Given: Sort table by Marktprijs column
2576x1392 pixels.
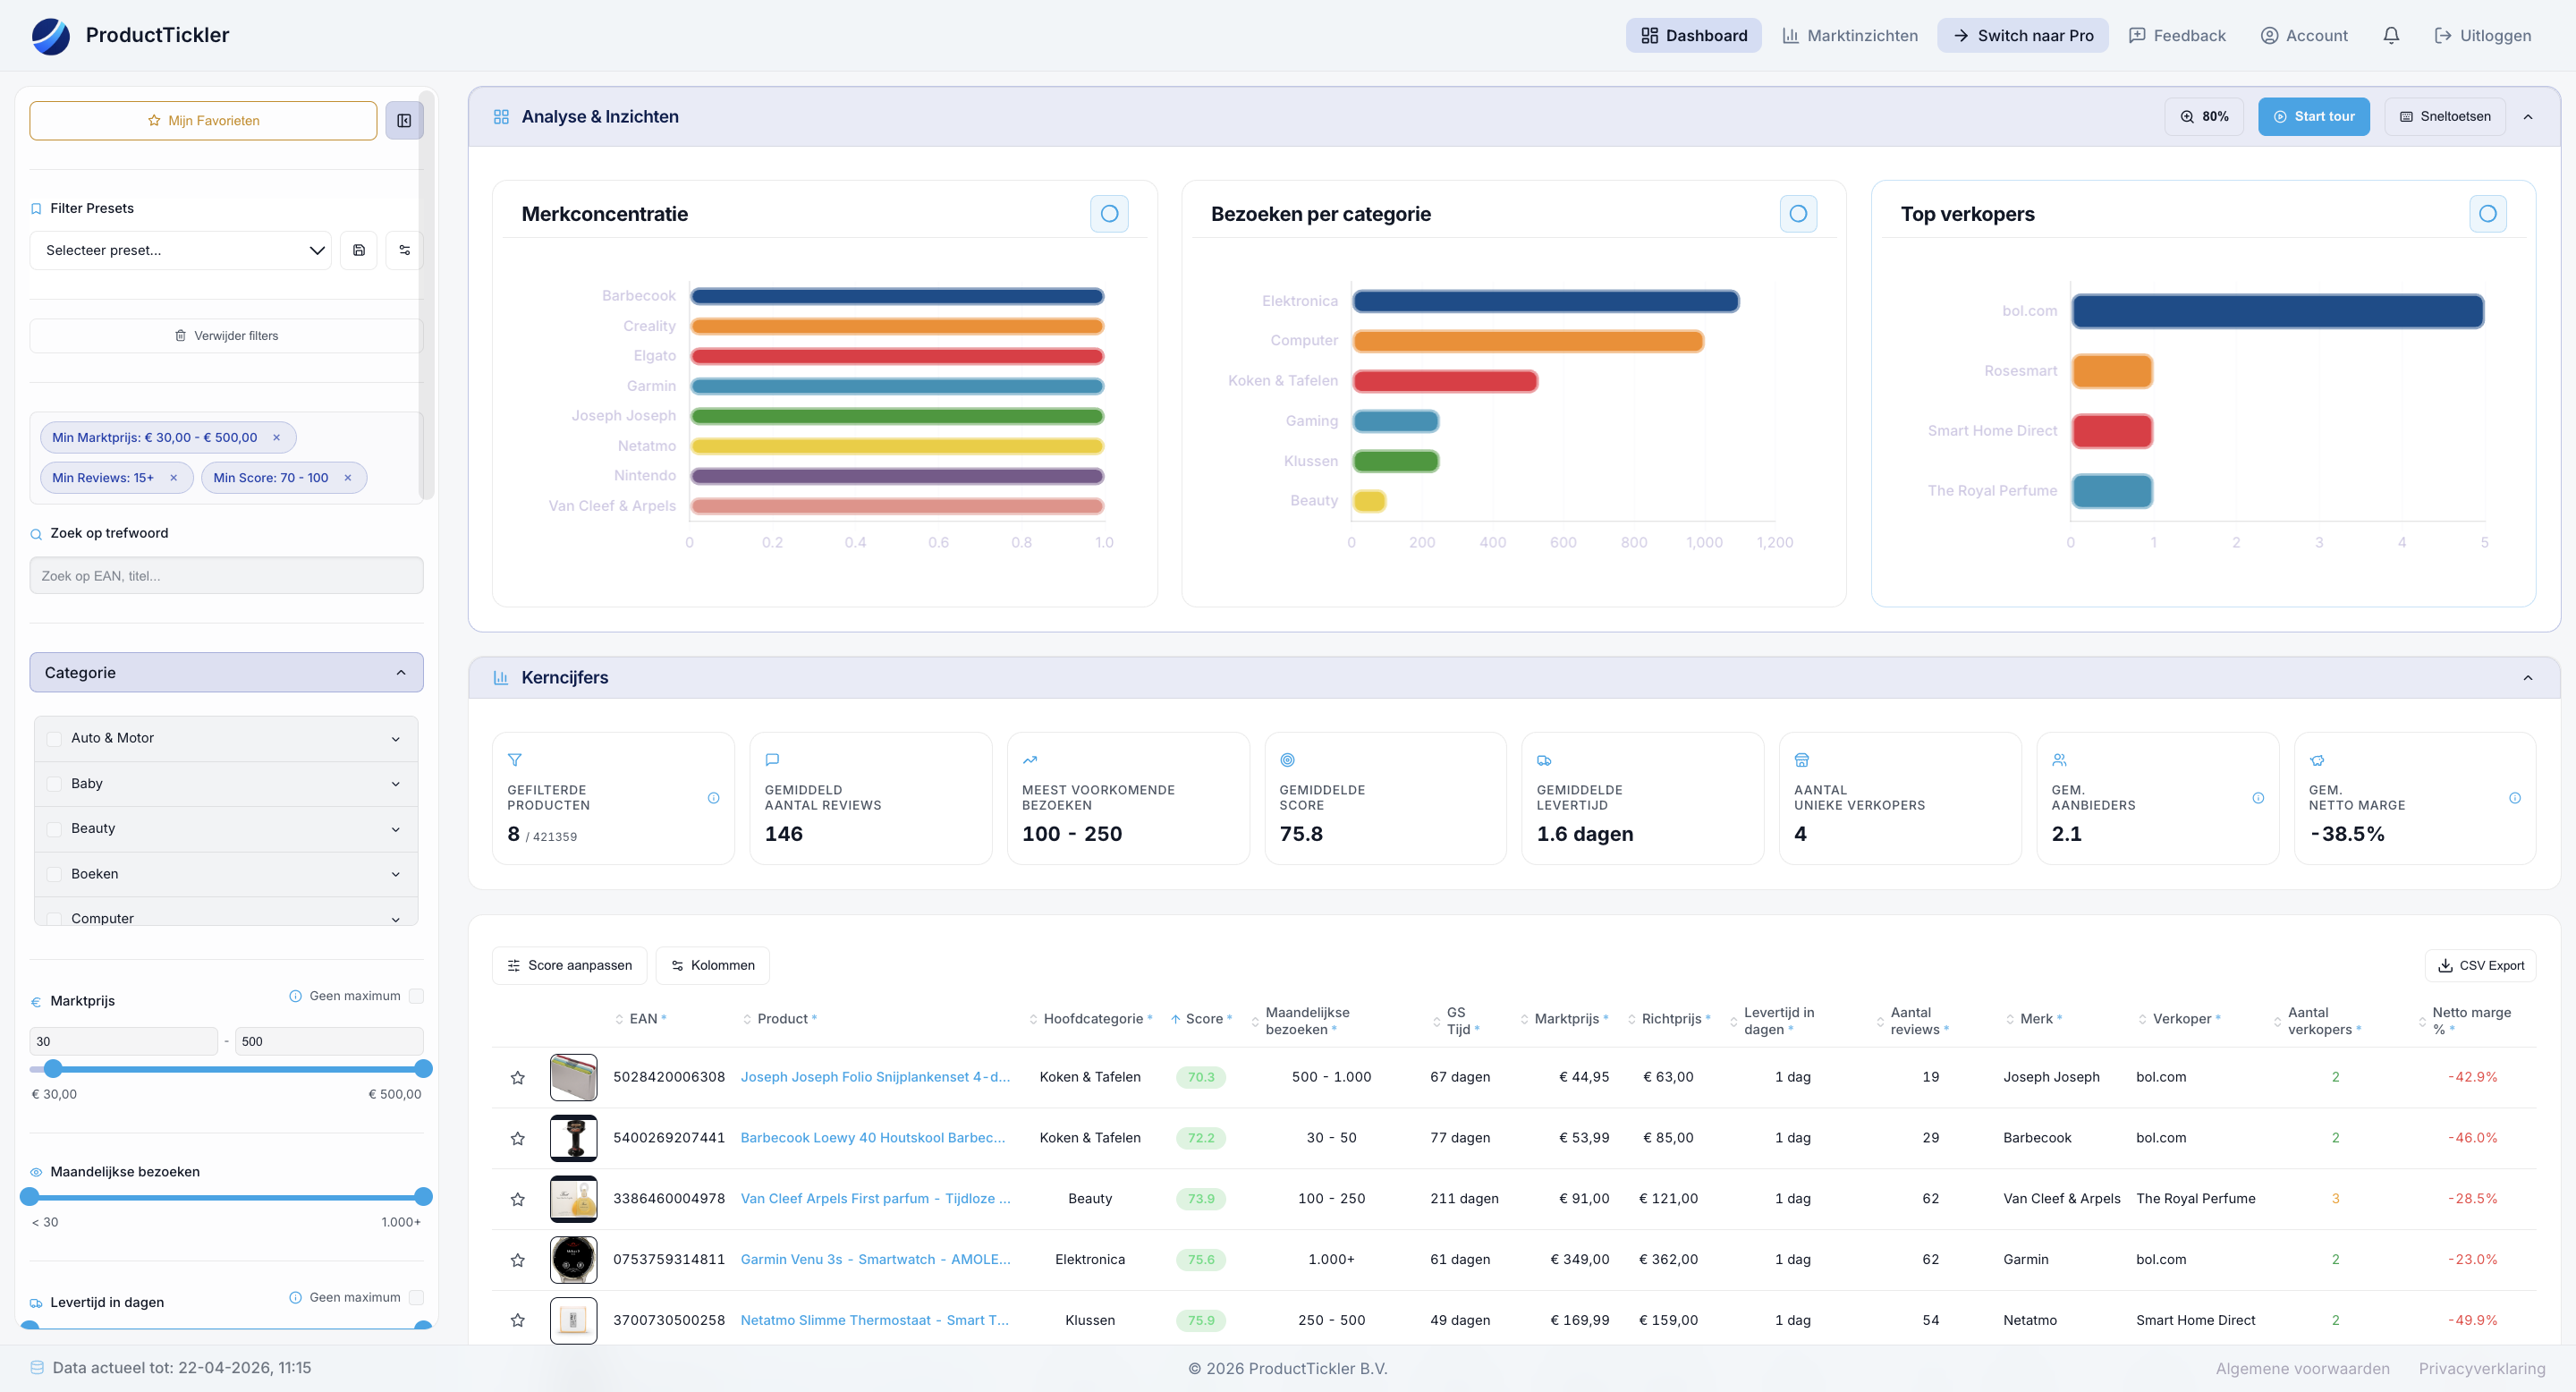Looking at the screenshot, I should (1565, 1019).
